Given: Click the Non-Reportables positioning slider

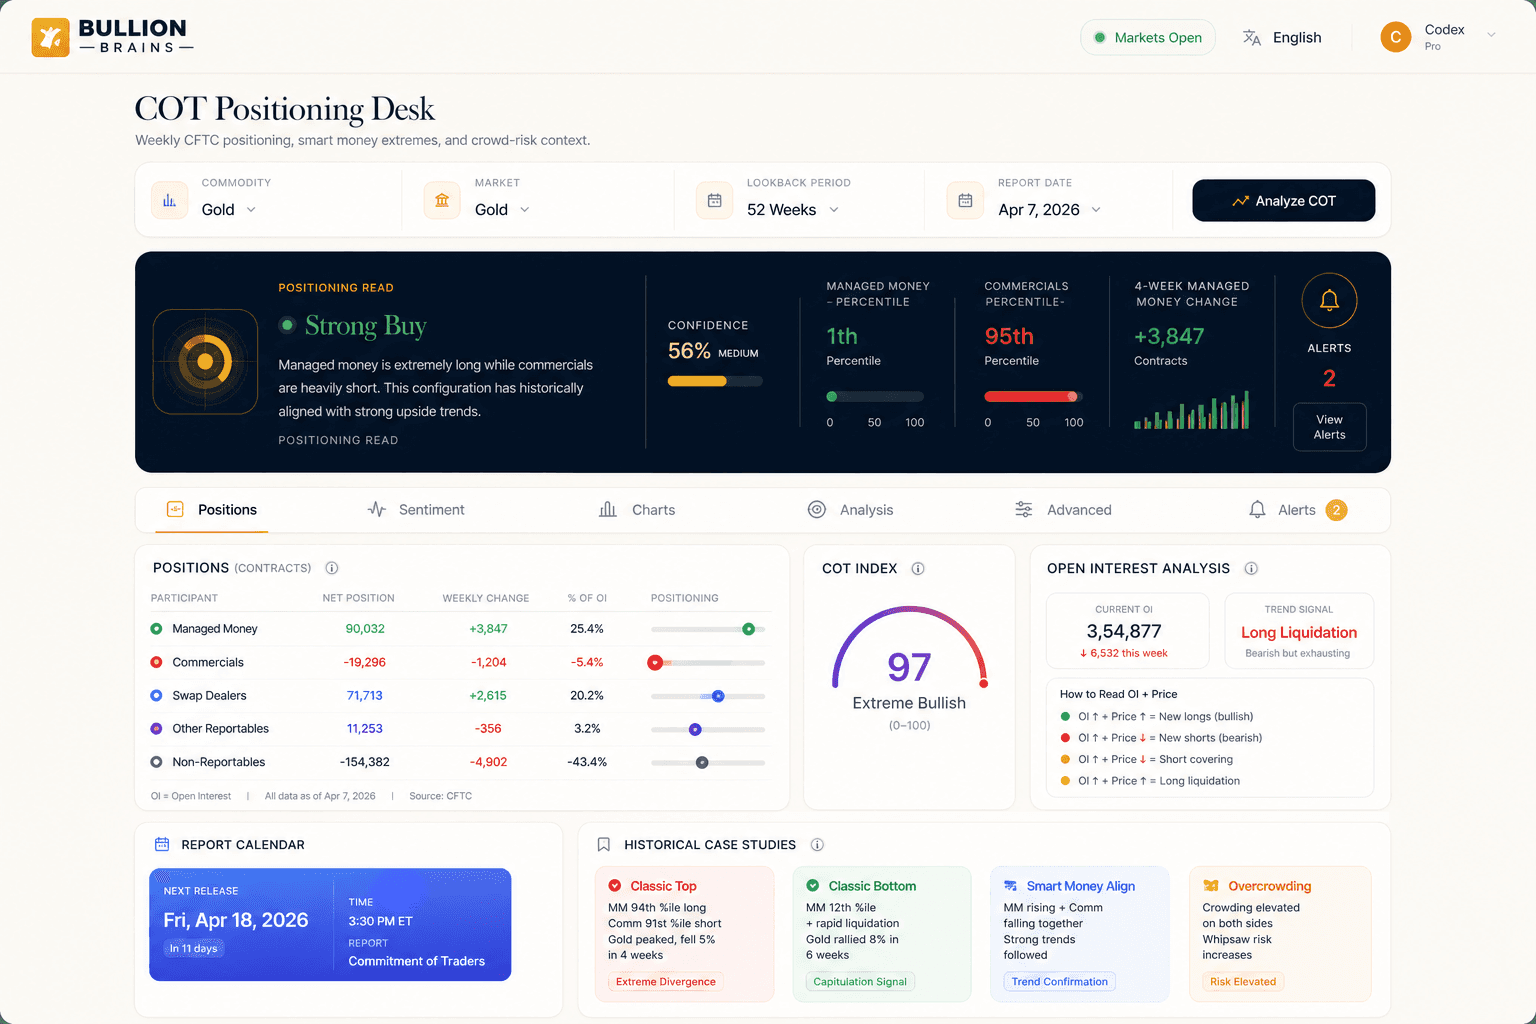Looking at the screenshot, I should (708, 762).
